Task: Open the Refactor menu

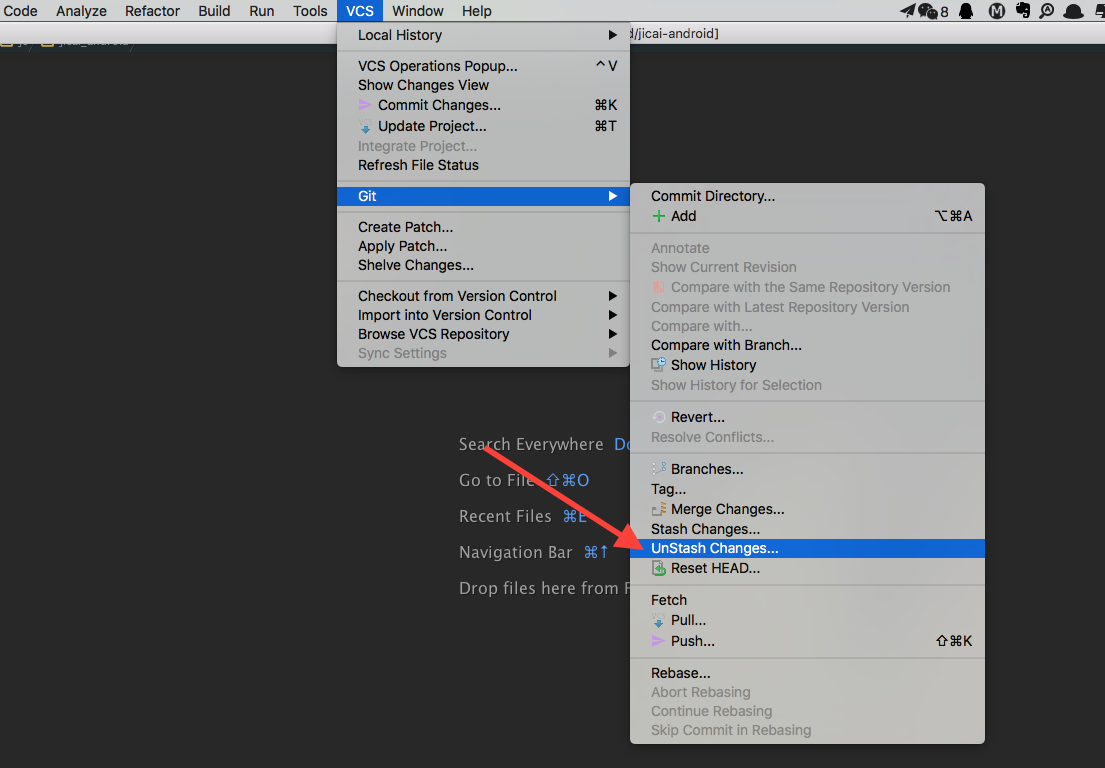Action: pyautogui.click(x=152, y=11)
